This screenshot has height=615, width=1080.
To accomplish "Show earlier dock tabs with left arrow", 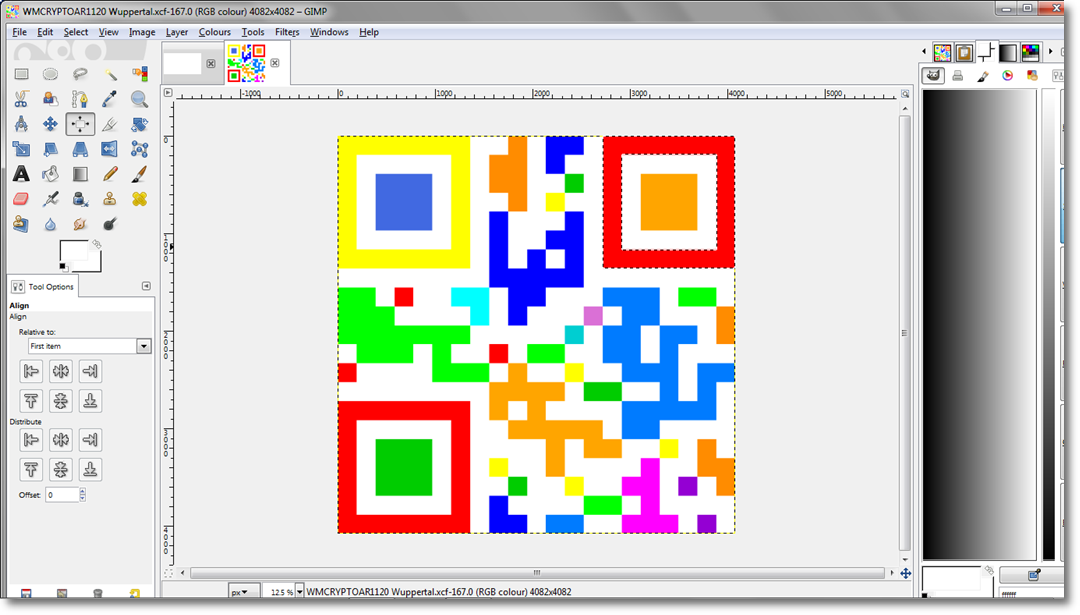I will click(x=924, y=52).
